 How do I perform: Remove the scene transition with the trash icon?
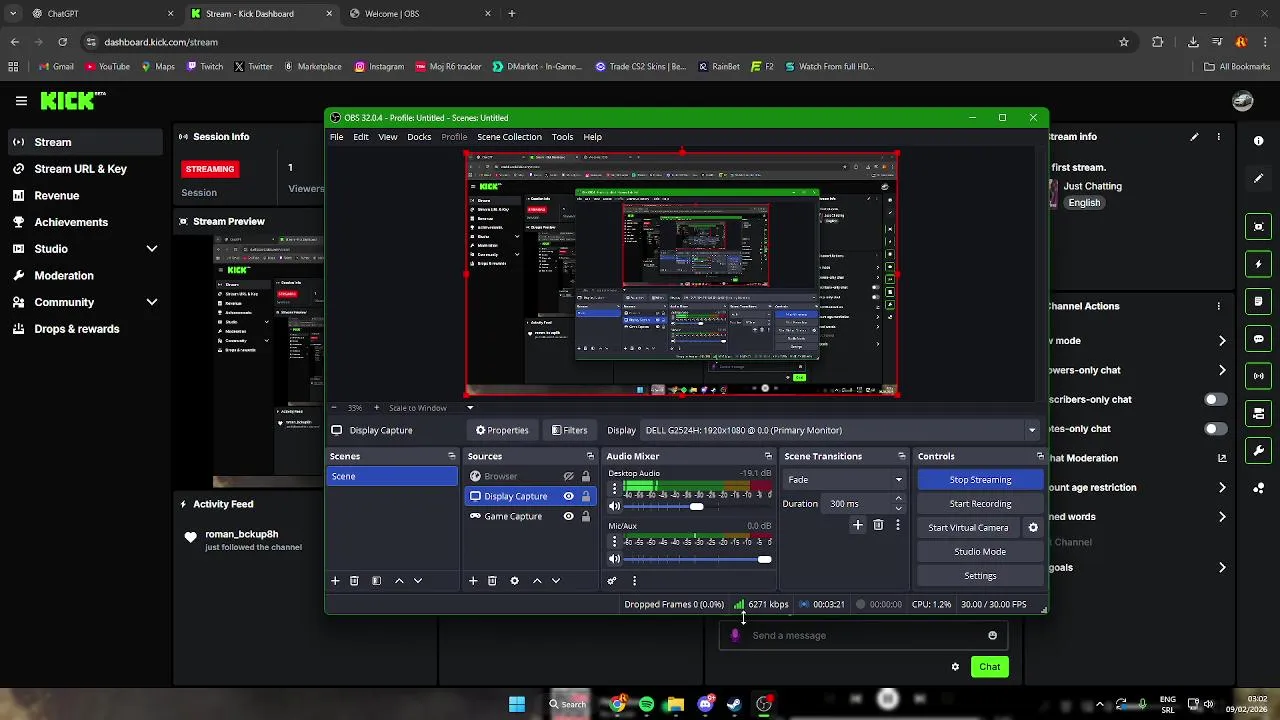(878, 525)
